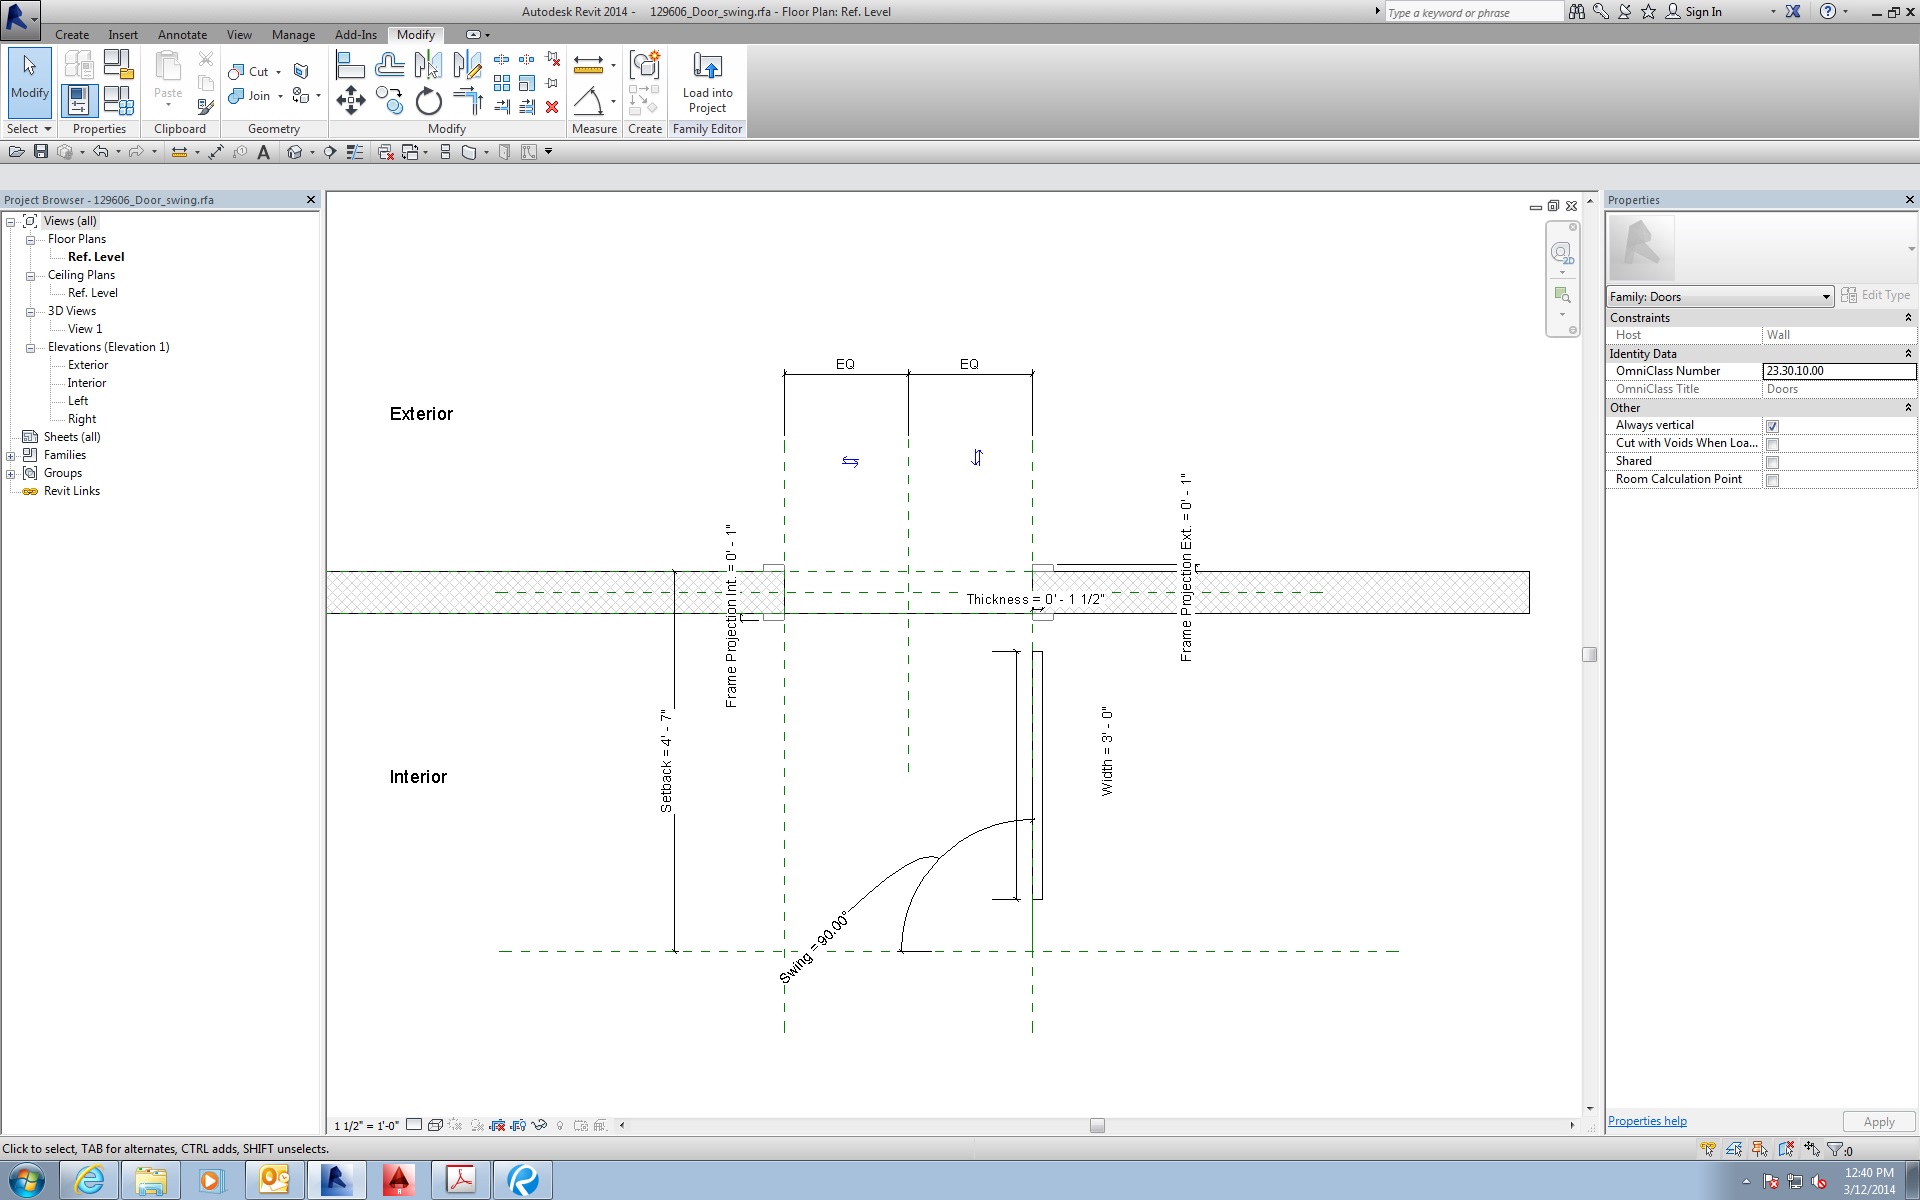Select the Copy tool
Image resolution: width=1920 pixels, height=1200 pixels.
[x=389, y=100]
